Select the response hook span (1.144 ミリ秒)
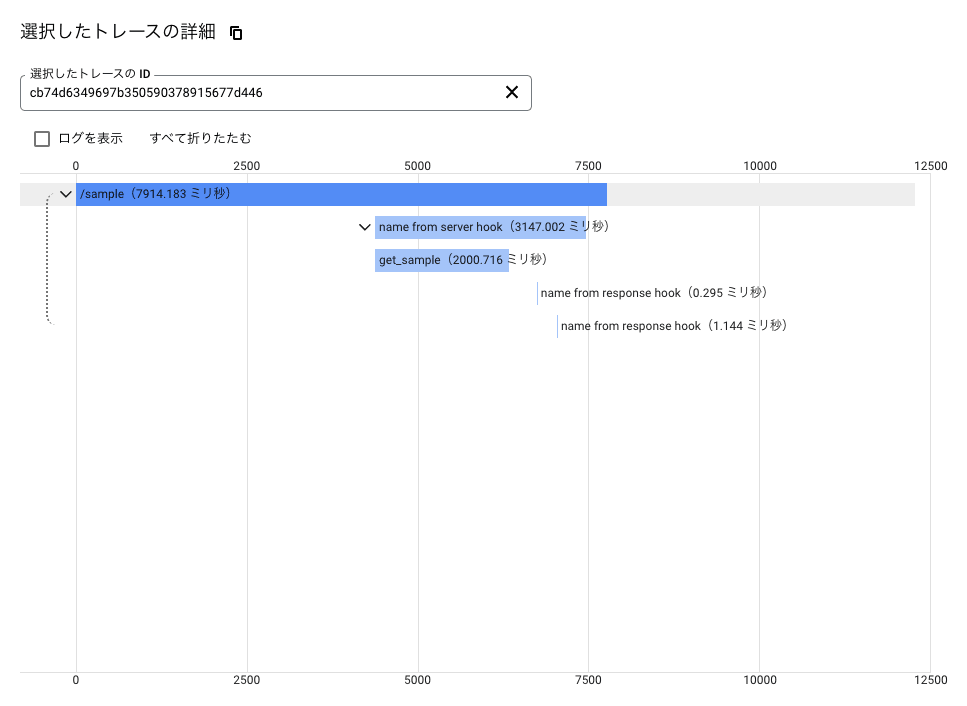 (673, 326)
